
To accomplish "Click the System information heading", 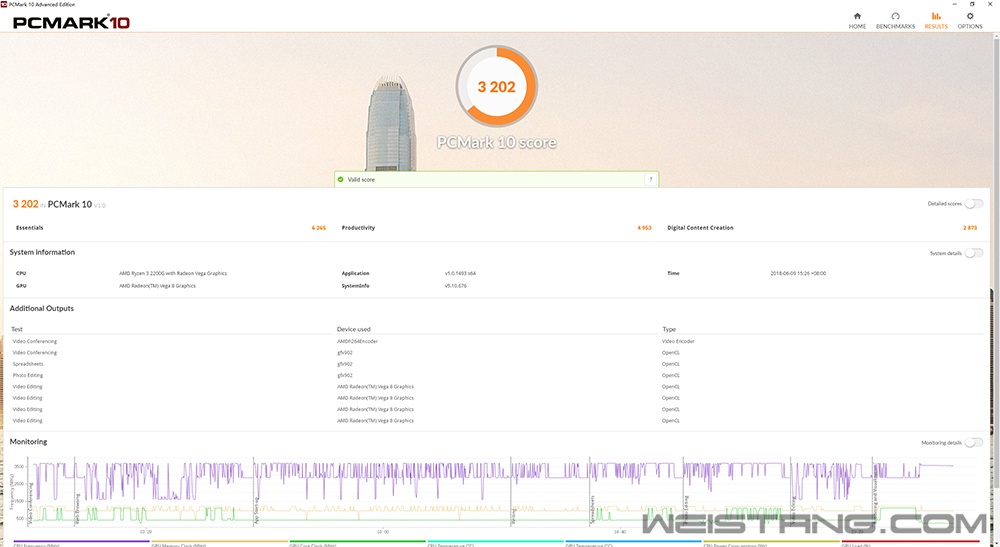I will click(x=42, y=252).
